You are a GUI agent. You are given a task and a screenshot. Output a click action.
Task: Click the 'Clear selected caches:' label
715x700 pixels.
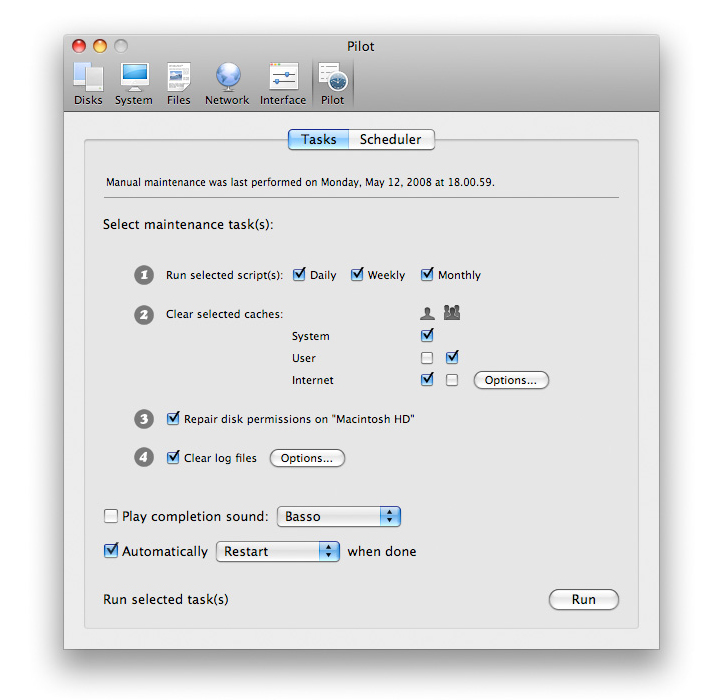click(224, 314)
